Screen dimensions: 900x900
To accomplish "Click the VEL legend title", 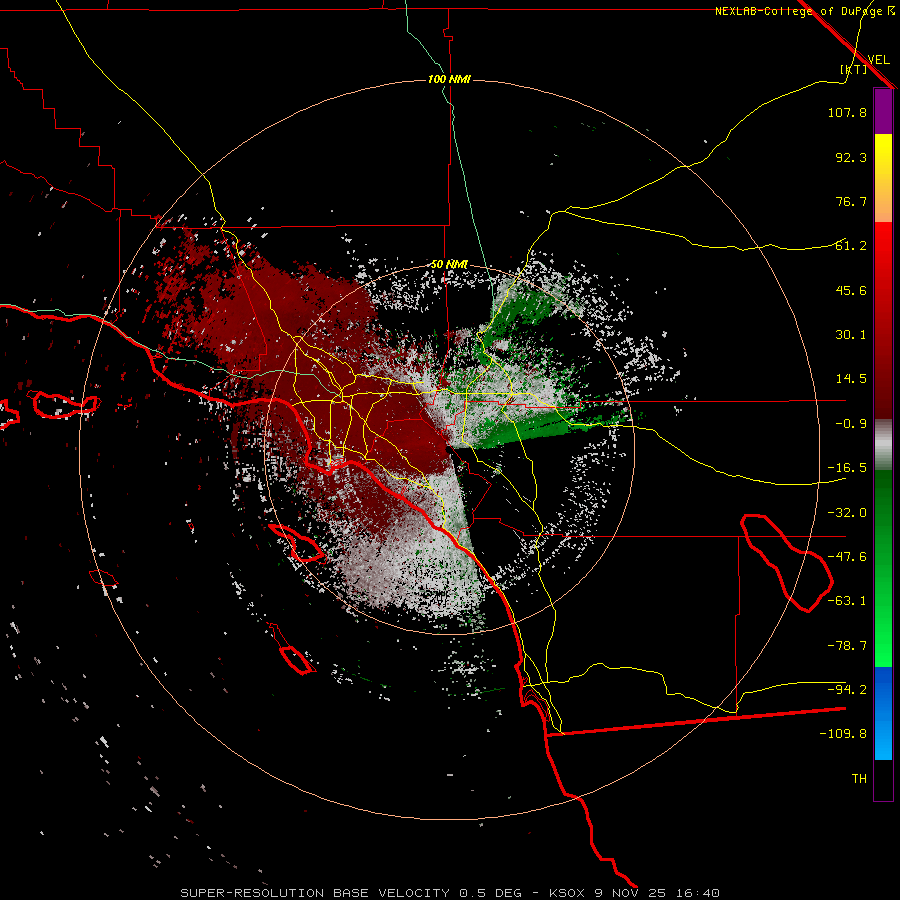I will (878, 59).
